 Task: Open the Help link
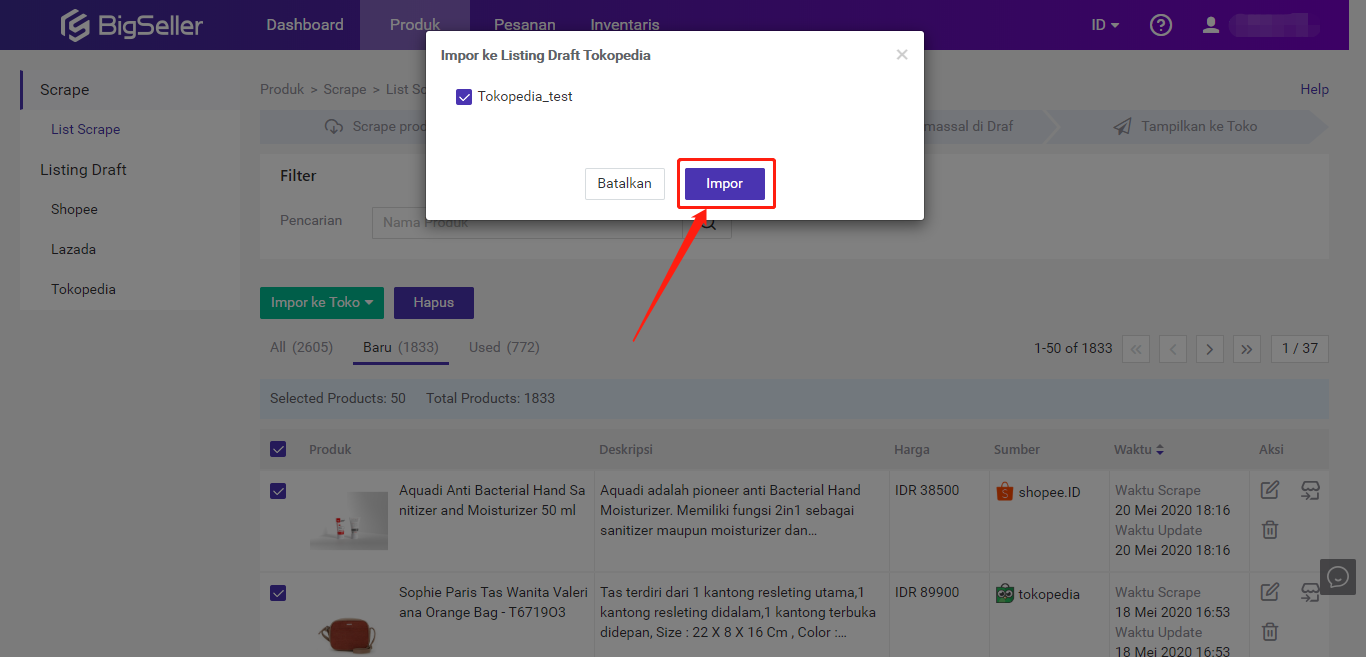(x=1314, y=89)
